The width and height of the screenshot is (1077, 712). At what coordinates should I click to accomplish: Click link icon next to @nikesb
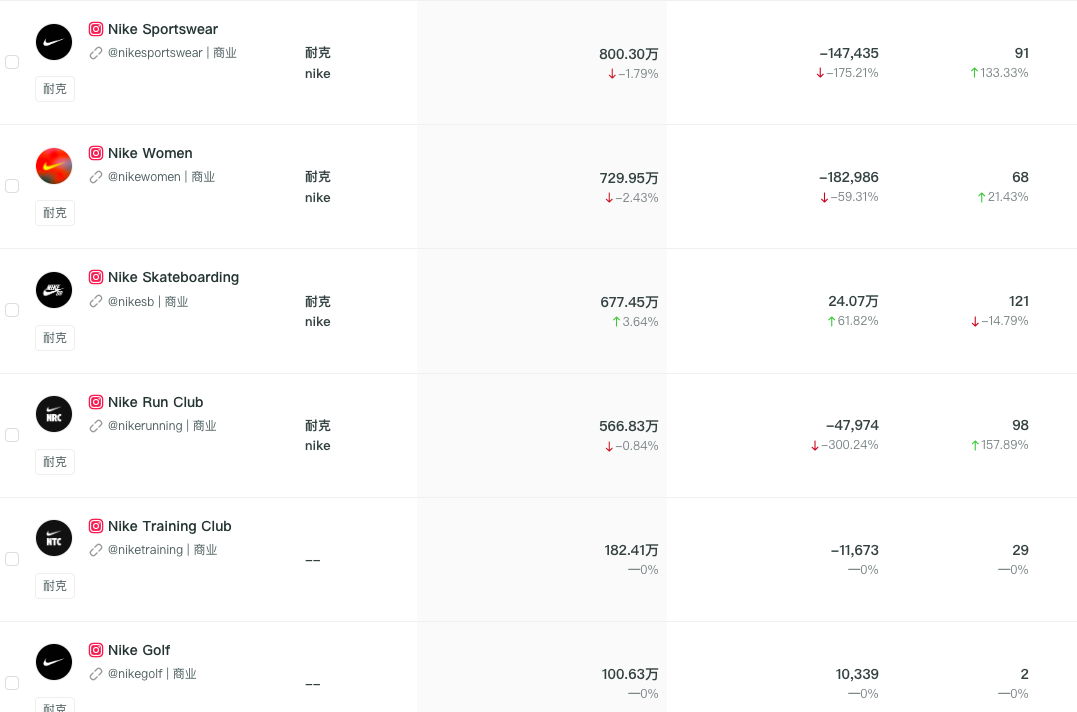[x=96, y=301]
